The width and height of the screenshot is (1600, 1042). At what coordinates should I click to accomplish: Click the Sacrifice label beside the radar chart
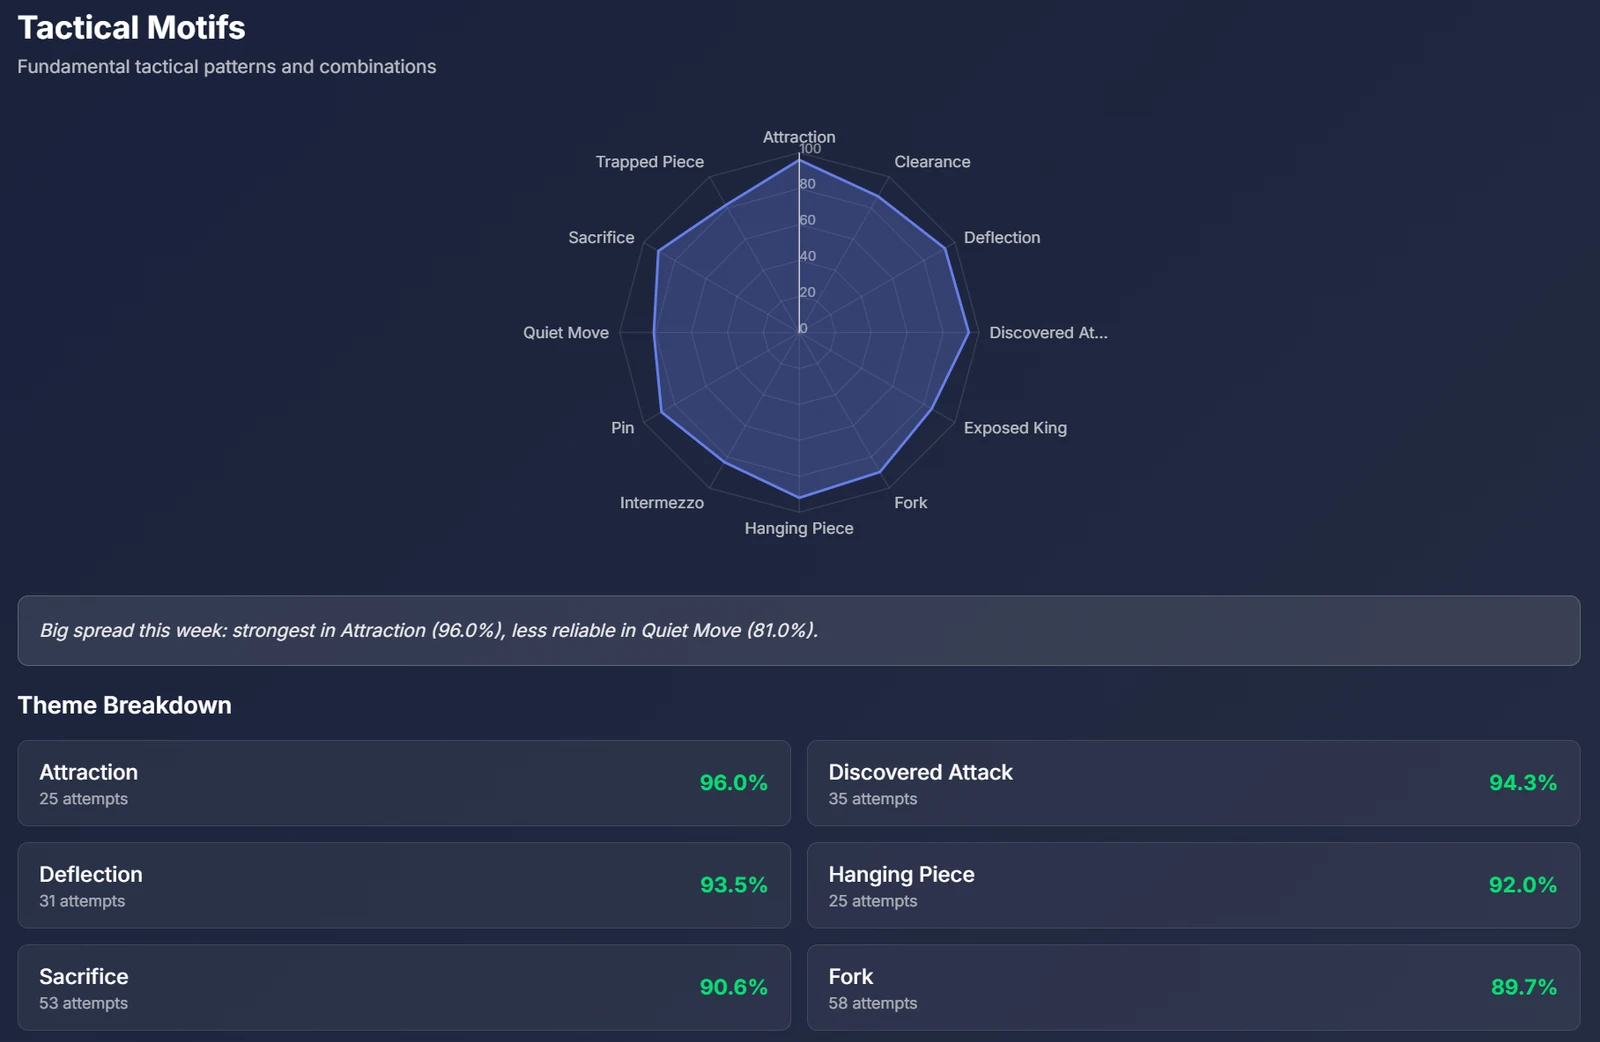[601, 238]
